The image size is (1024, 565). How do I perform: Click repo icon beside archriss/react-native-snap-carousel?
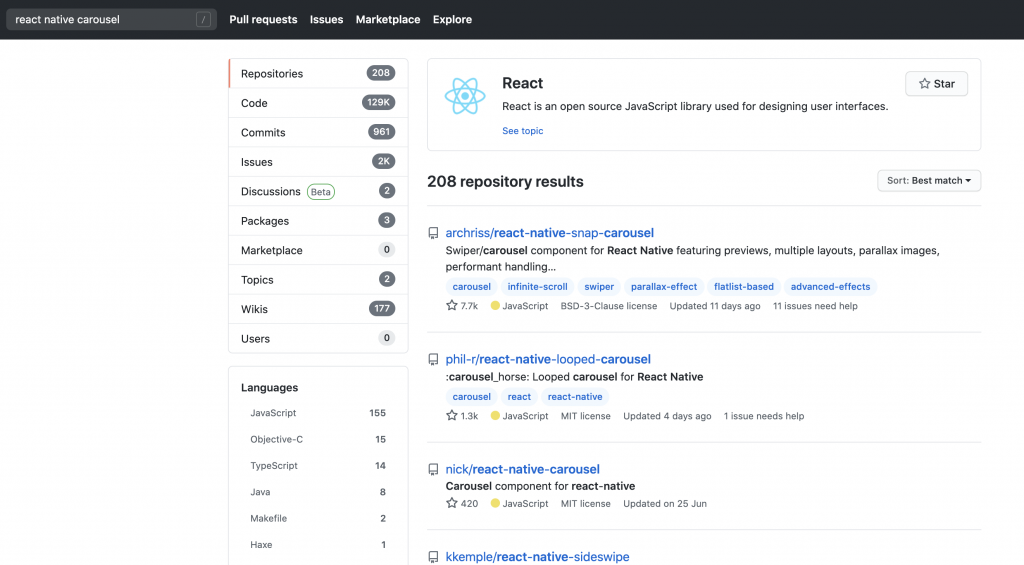(433, 233)
